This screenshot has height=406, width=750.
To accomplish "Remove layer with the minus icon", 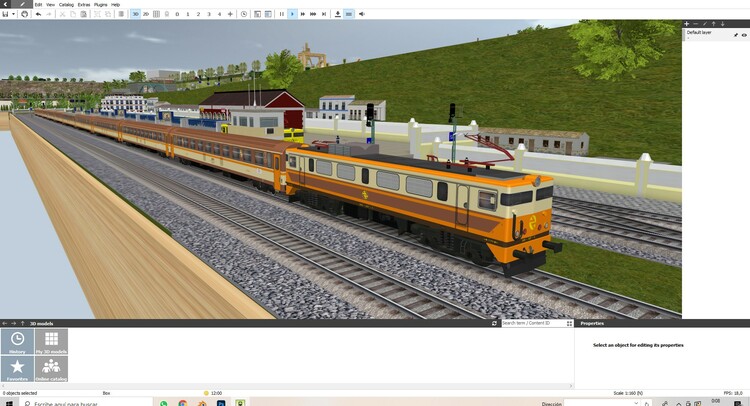I will pos(695,23).
